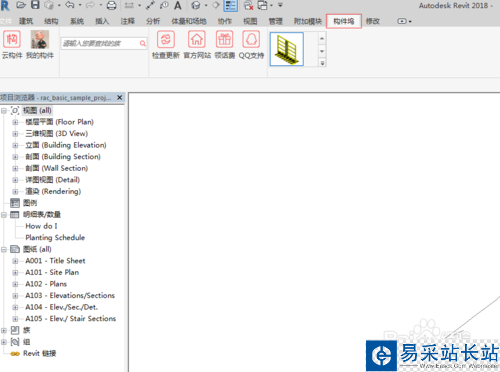Switch to the 构件坞 ribbon tab
This screenshot has width=500, height=372.
(344, 21)
